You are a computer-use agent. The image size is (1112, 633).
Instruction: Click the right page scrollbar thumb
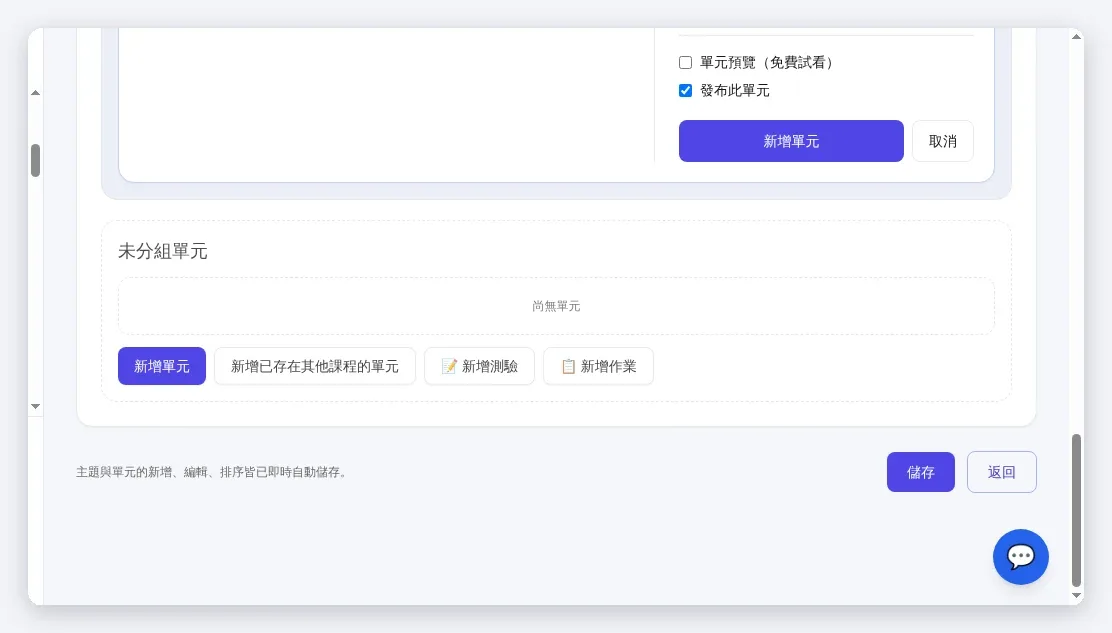1077,510
